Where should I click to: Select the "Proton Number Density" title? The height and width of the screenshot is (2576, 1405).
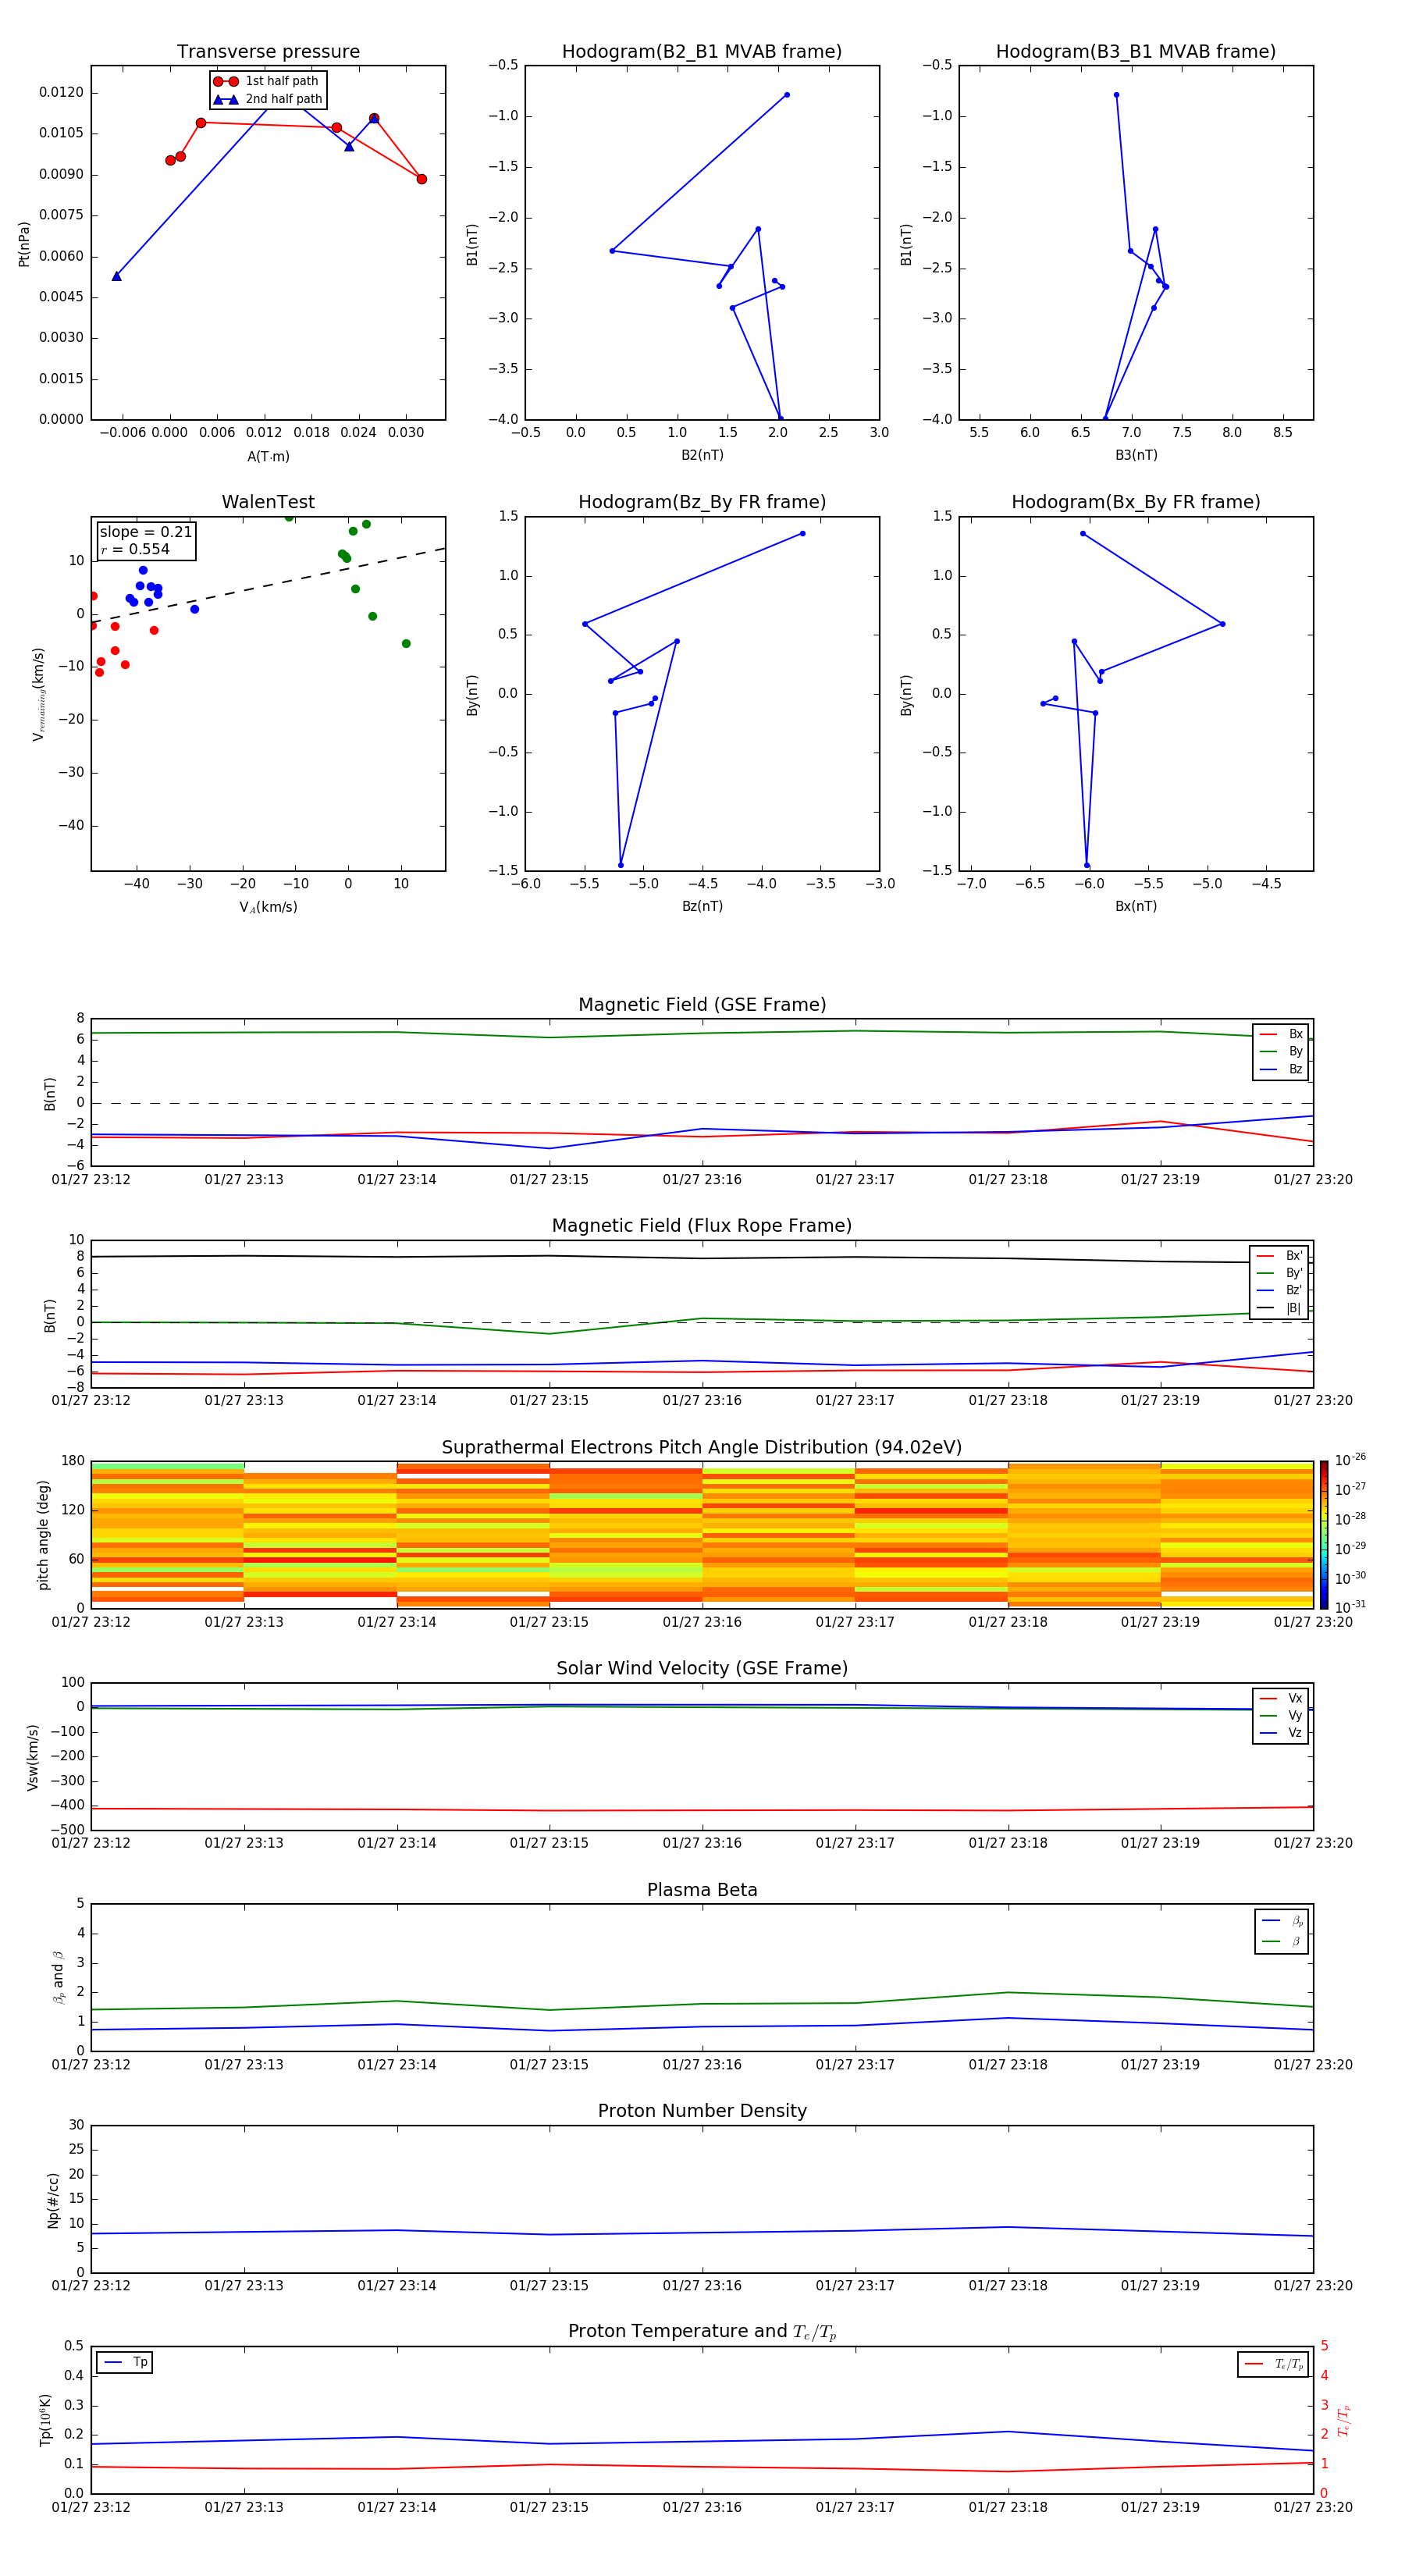[x=702, y=2111]
